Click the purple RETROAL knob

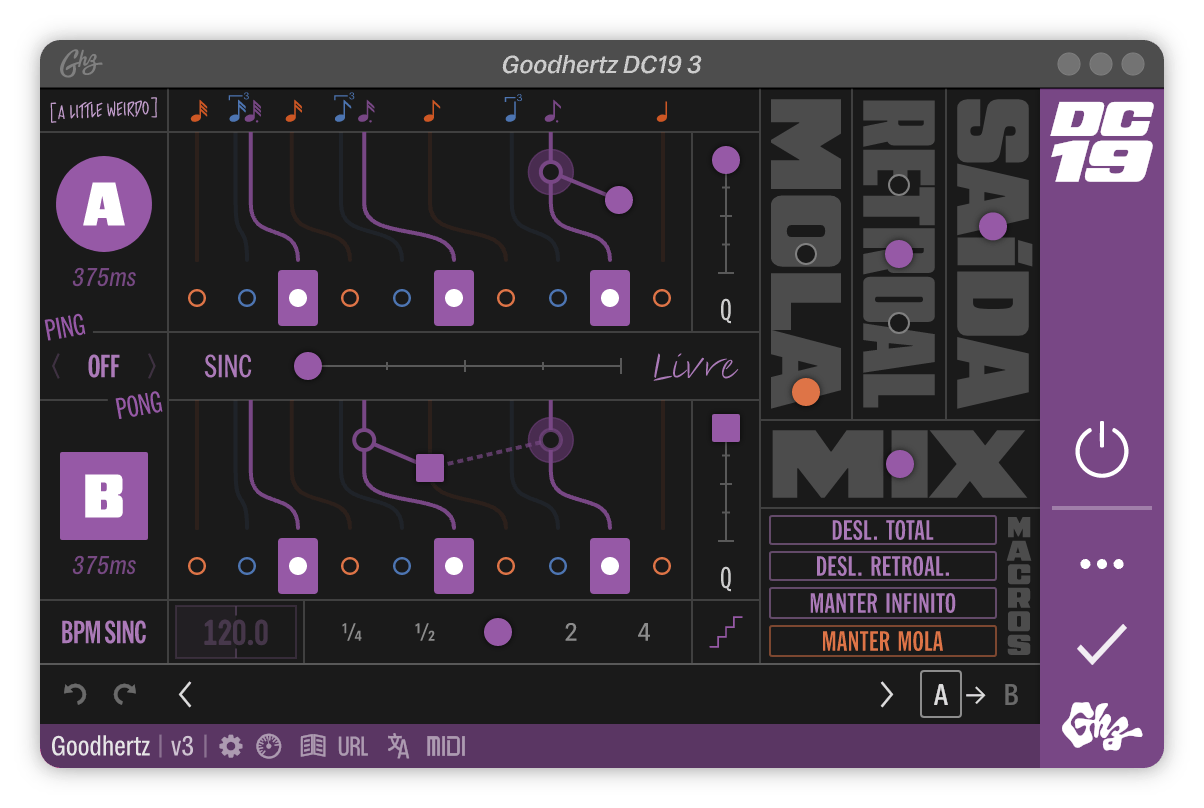tap(899, 254)
